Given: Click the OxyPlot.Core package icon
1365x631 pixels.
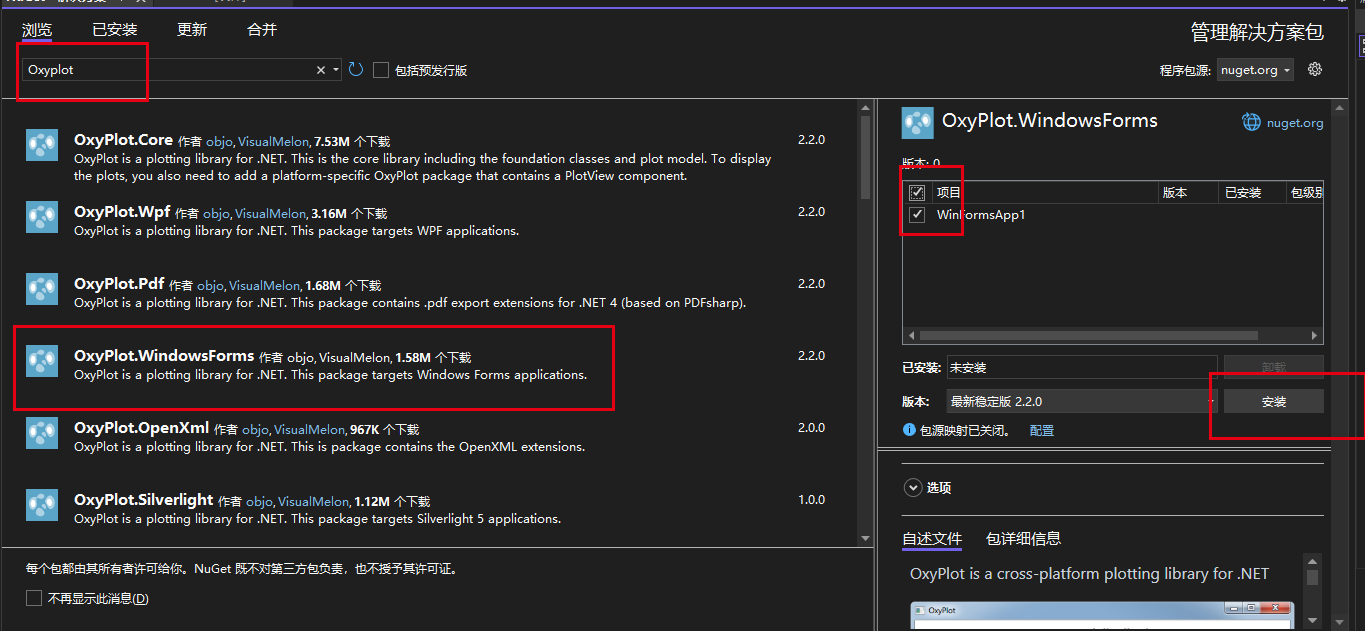Looking at the screenshot, I should tap(42, 145).
